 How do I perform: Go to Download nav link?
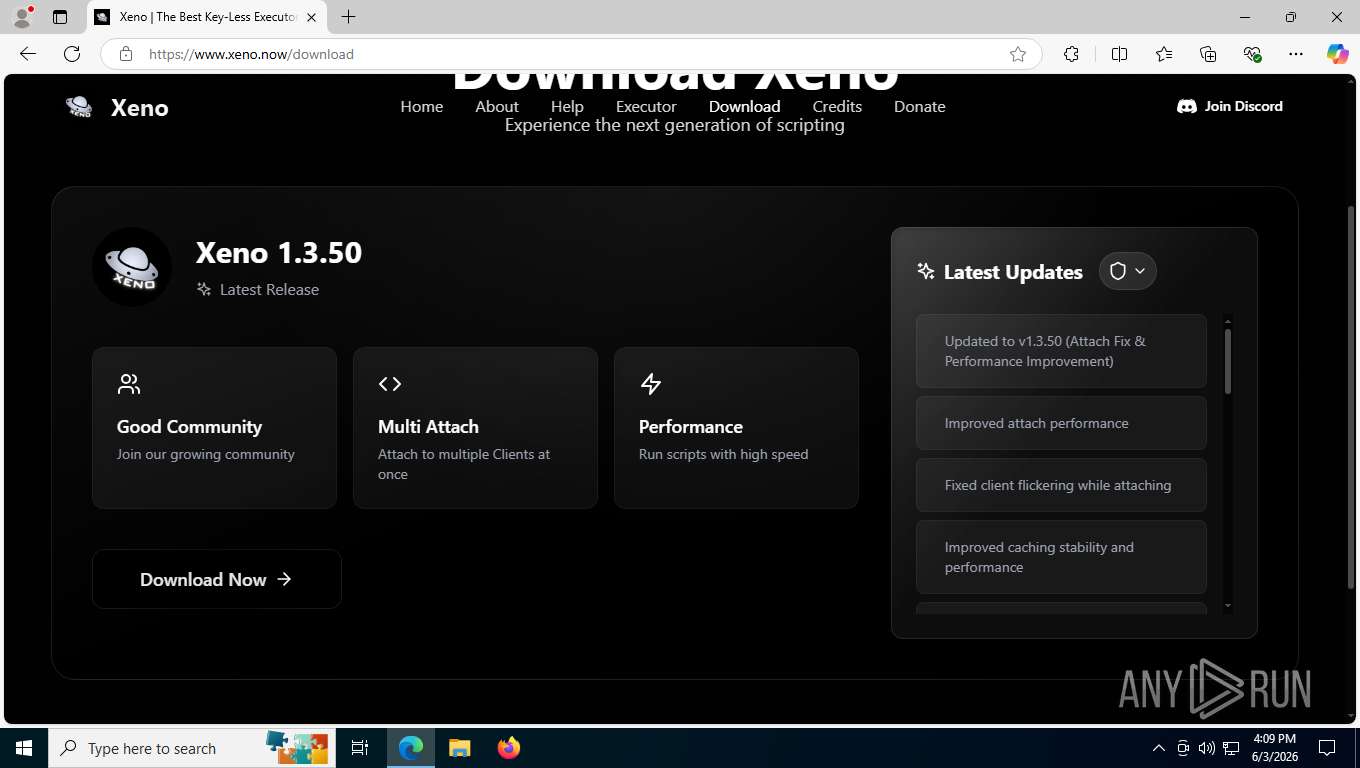[745, 106]
